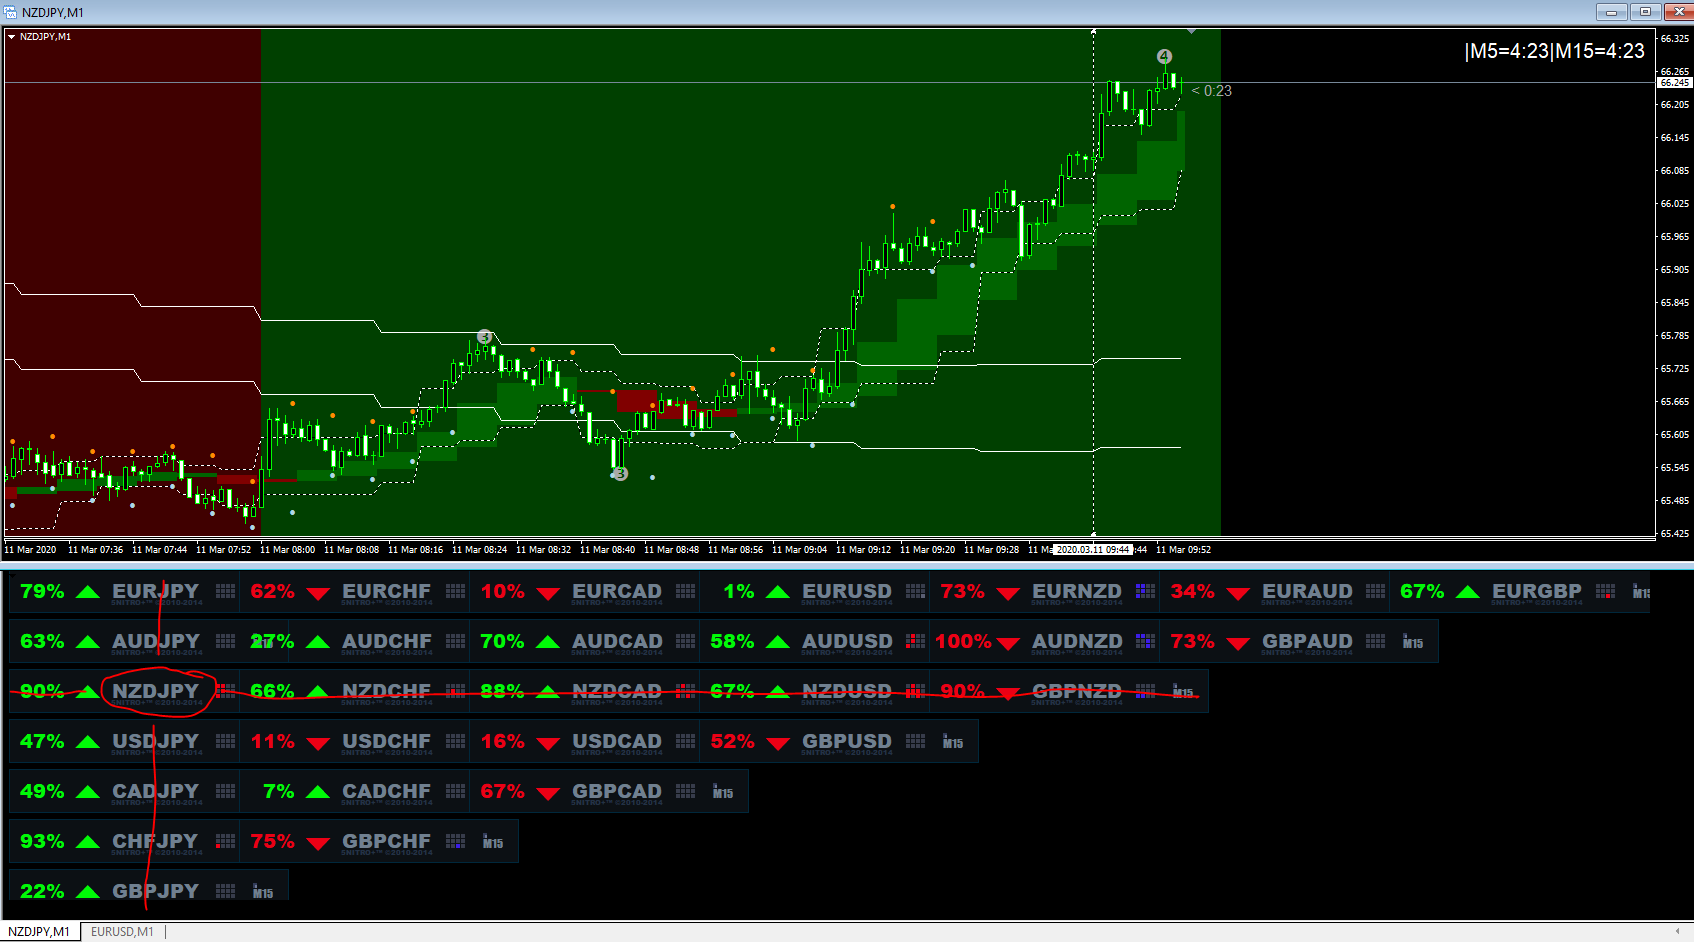This screenshot has height=943, width=1694.
Task: Click the grid icon beside AUDUSD
Action: tap(916, 641)
